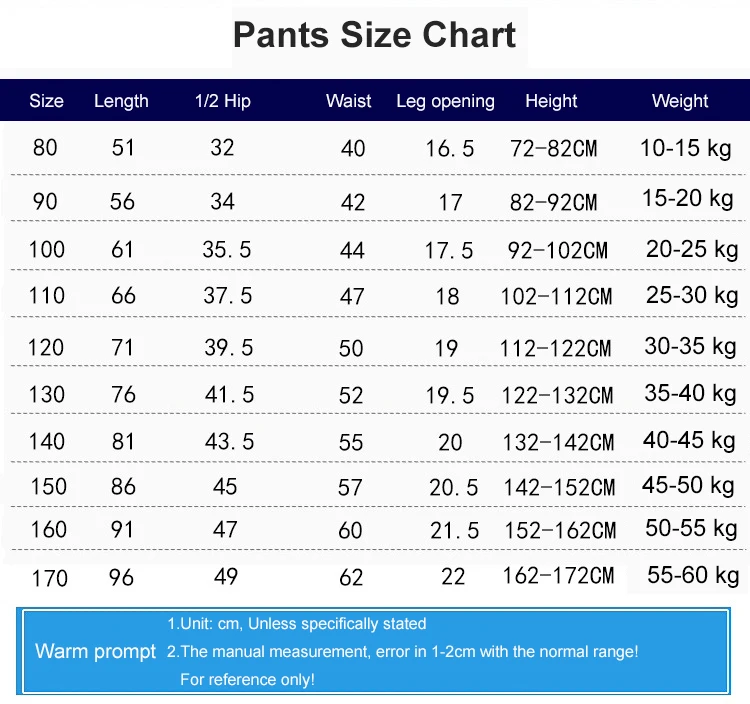Click the Leg opening column header
Viewport: 750px width, 704px height.
coord(445,101)
